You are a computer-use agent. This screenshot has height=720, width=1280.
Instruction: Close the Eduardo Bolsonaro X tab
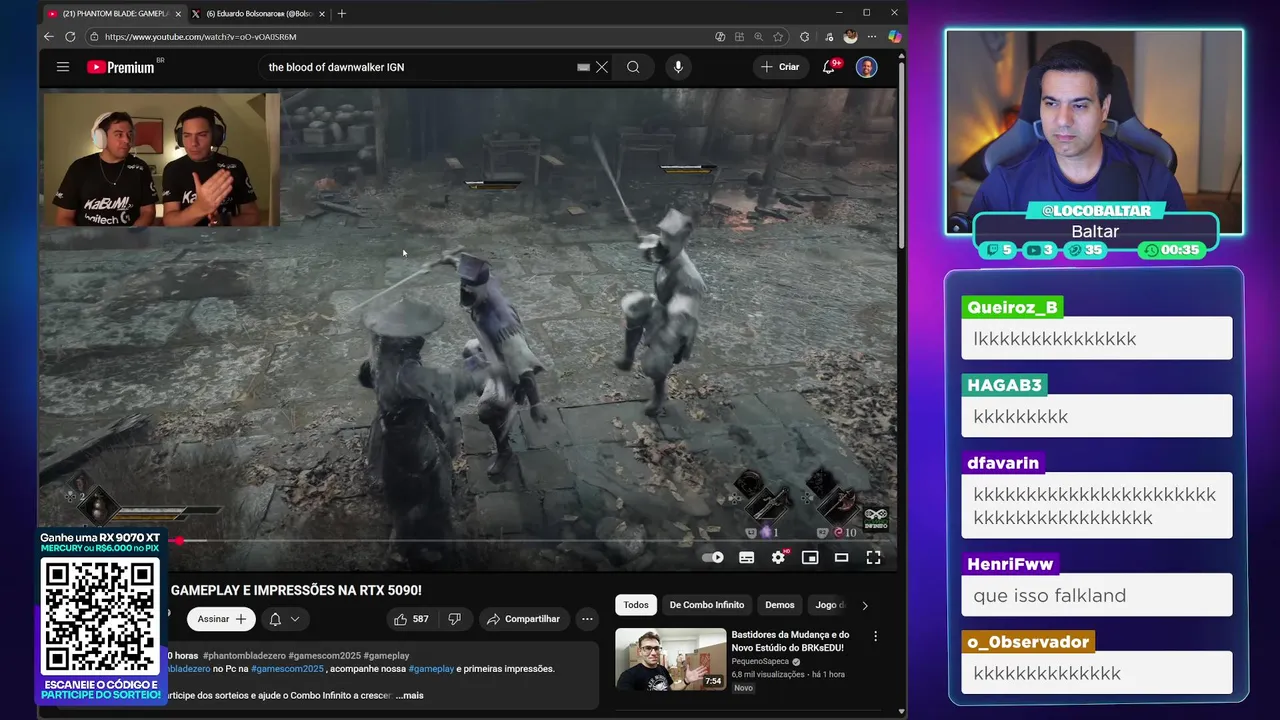(x=322, y=14)
